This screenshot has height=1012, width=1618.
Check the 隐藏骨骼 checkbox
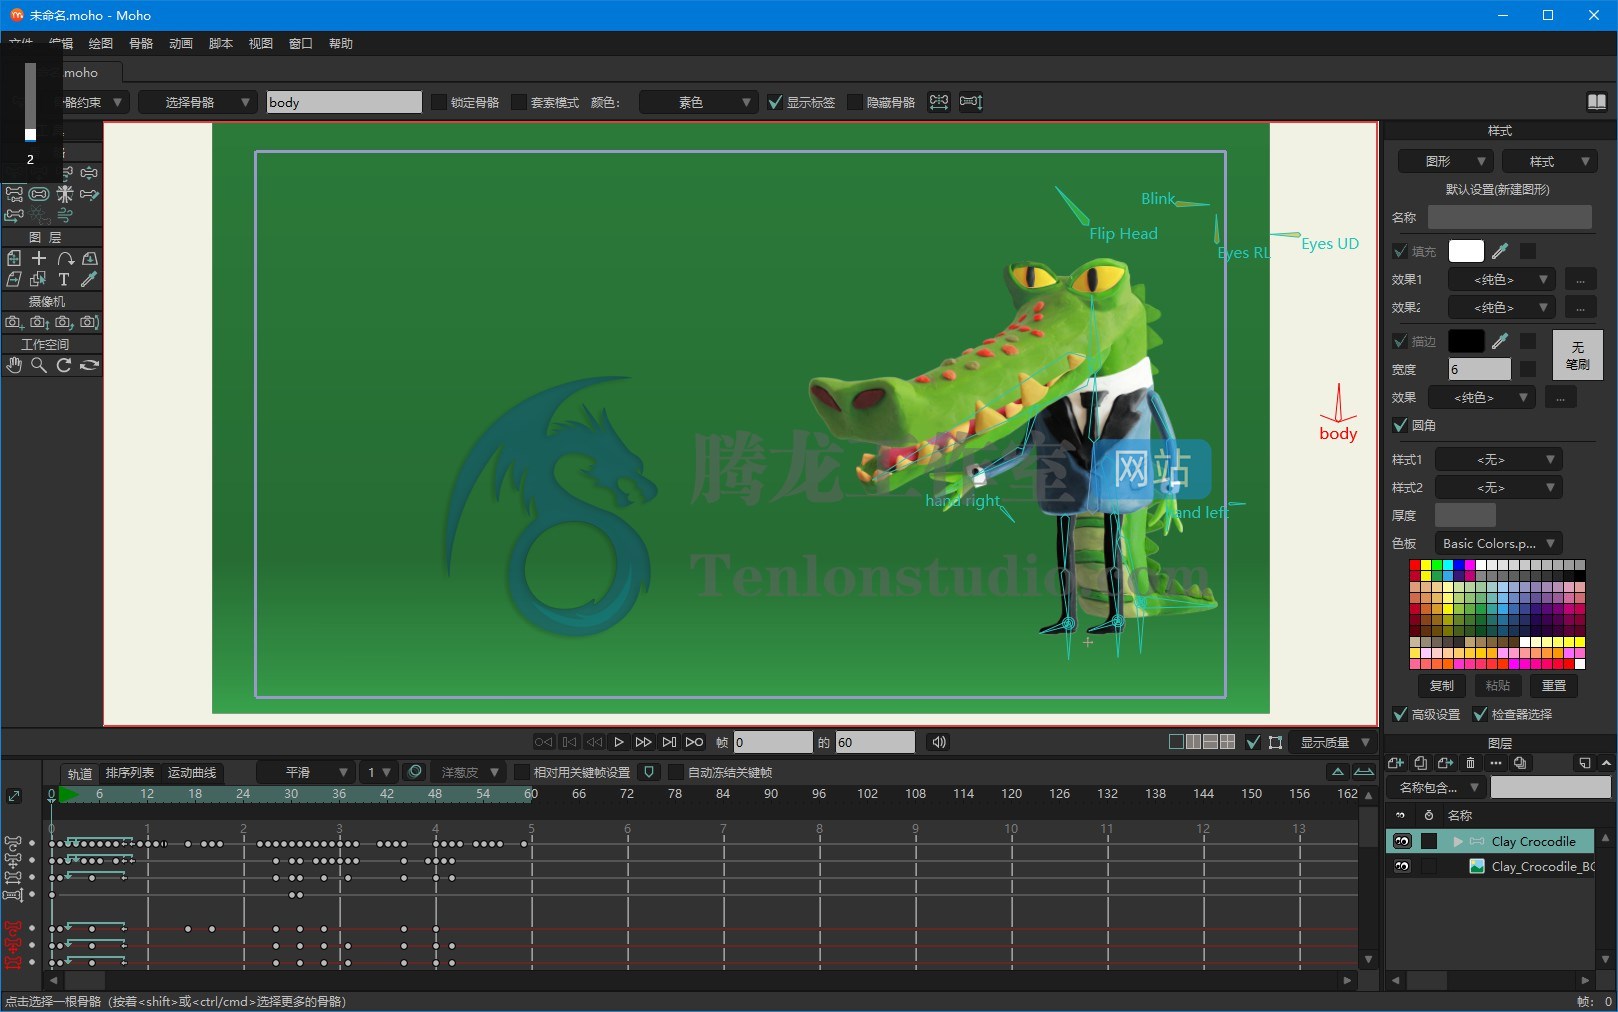point(855,102)
